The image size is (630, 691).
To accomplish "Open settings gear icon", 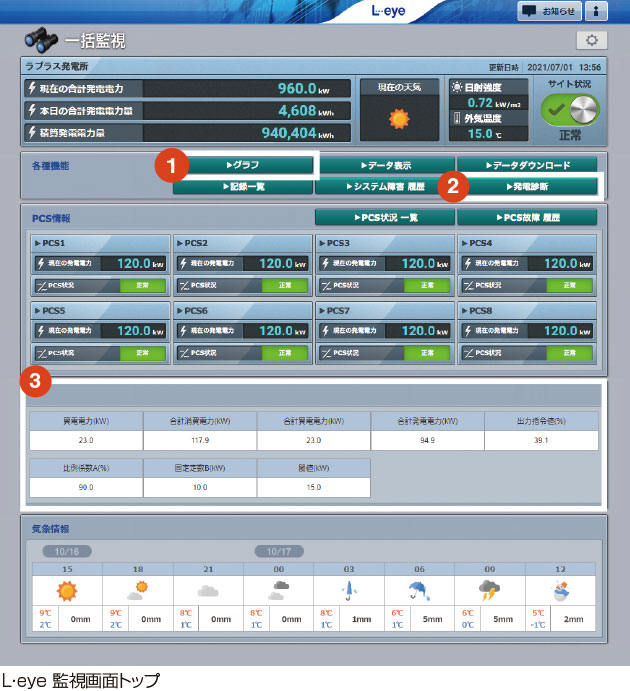I will click(x=592, y=40).
